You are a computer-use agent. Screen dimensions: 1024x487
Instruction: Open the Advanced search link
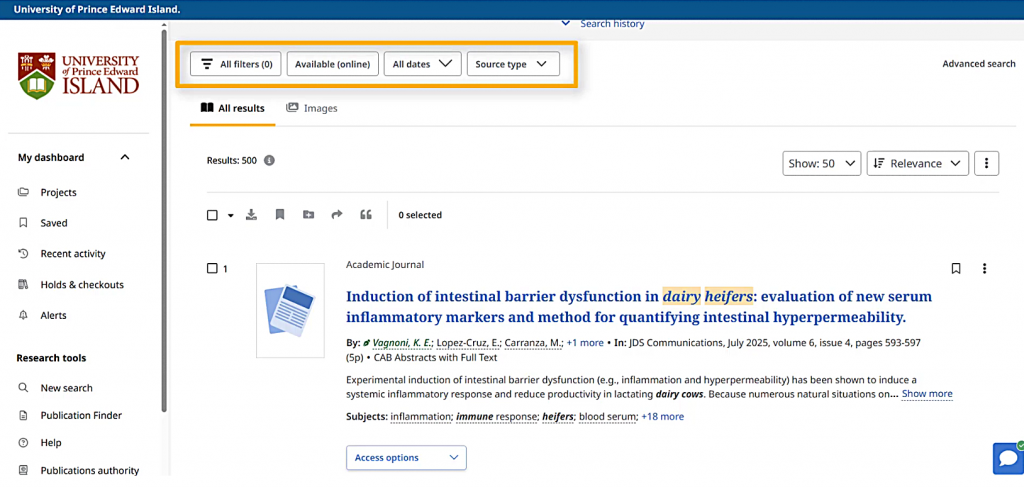(978, 64)
